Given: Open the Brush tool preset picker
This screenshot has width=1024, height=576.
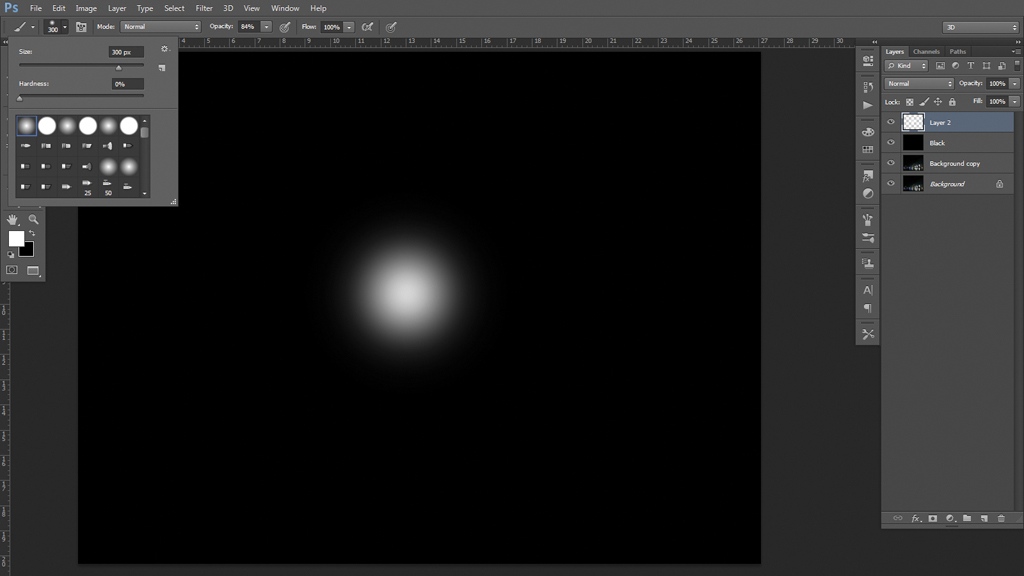Looking at the screenshot, I should tap(24, 27).
